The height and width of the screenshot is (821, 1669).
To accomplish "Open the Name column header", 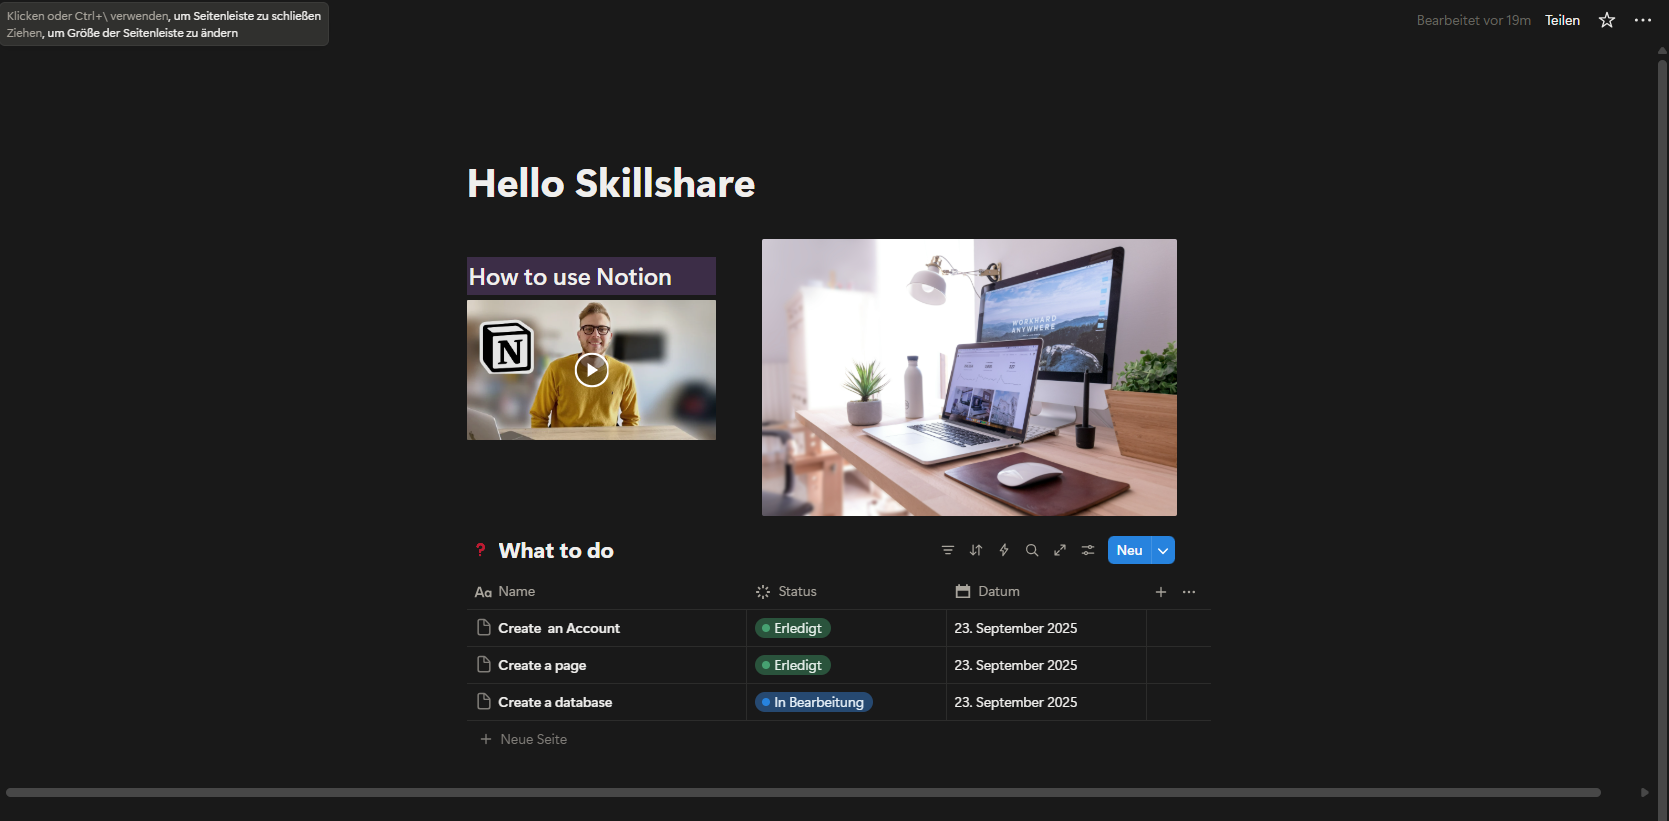I will [607, 592].
